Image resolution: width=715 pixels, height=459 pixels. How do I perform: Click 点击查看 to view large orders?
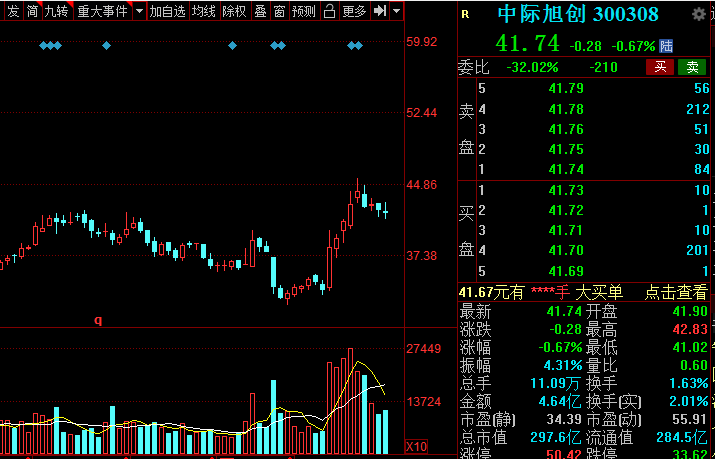tap(675, 292)
